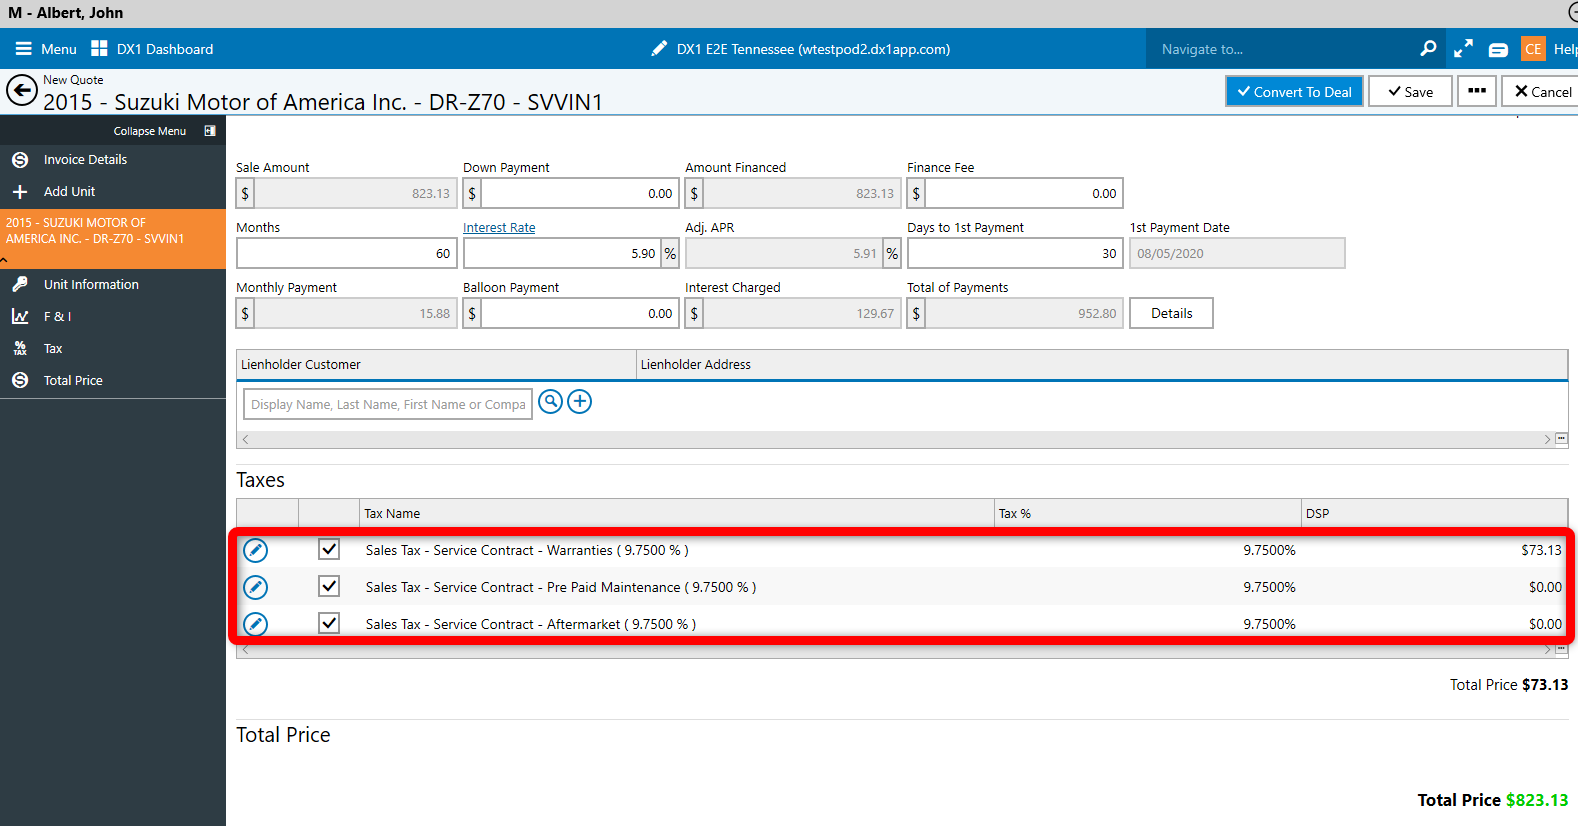This screenshot has height=826, width=1578.
Task: Toggle Pre Paid Maintenance tax checkbox
Action: click(329, 587)
